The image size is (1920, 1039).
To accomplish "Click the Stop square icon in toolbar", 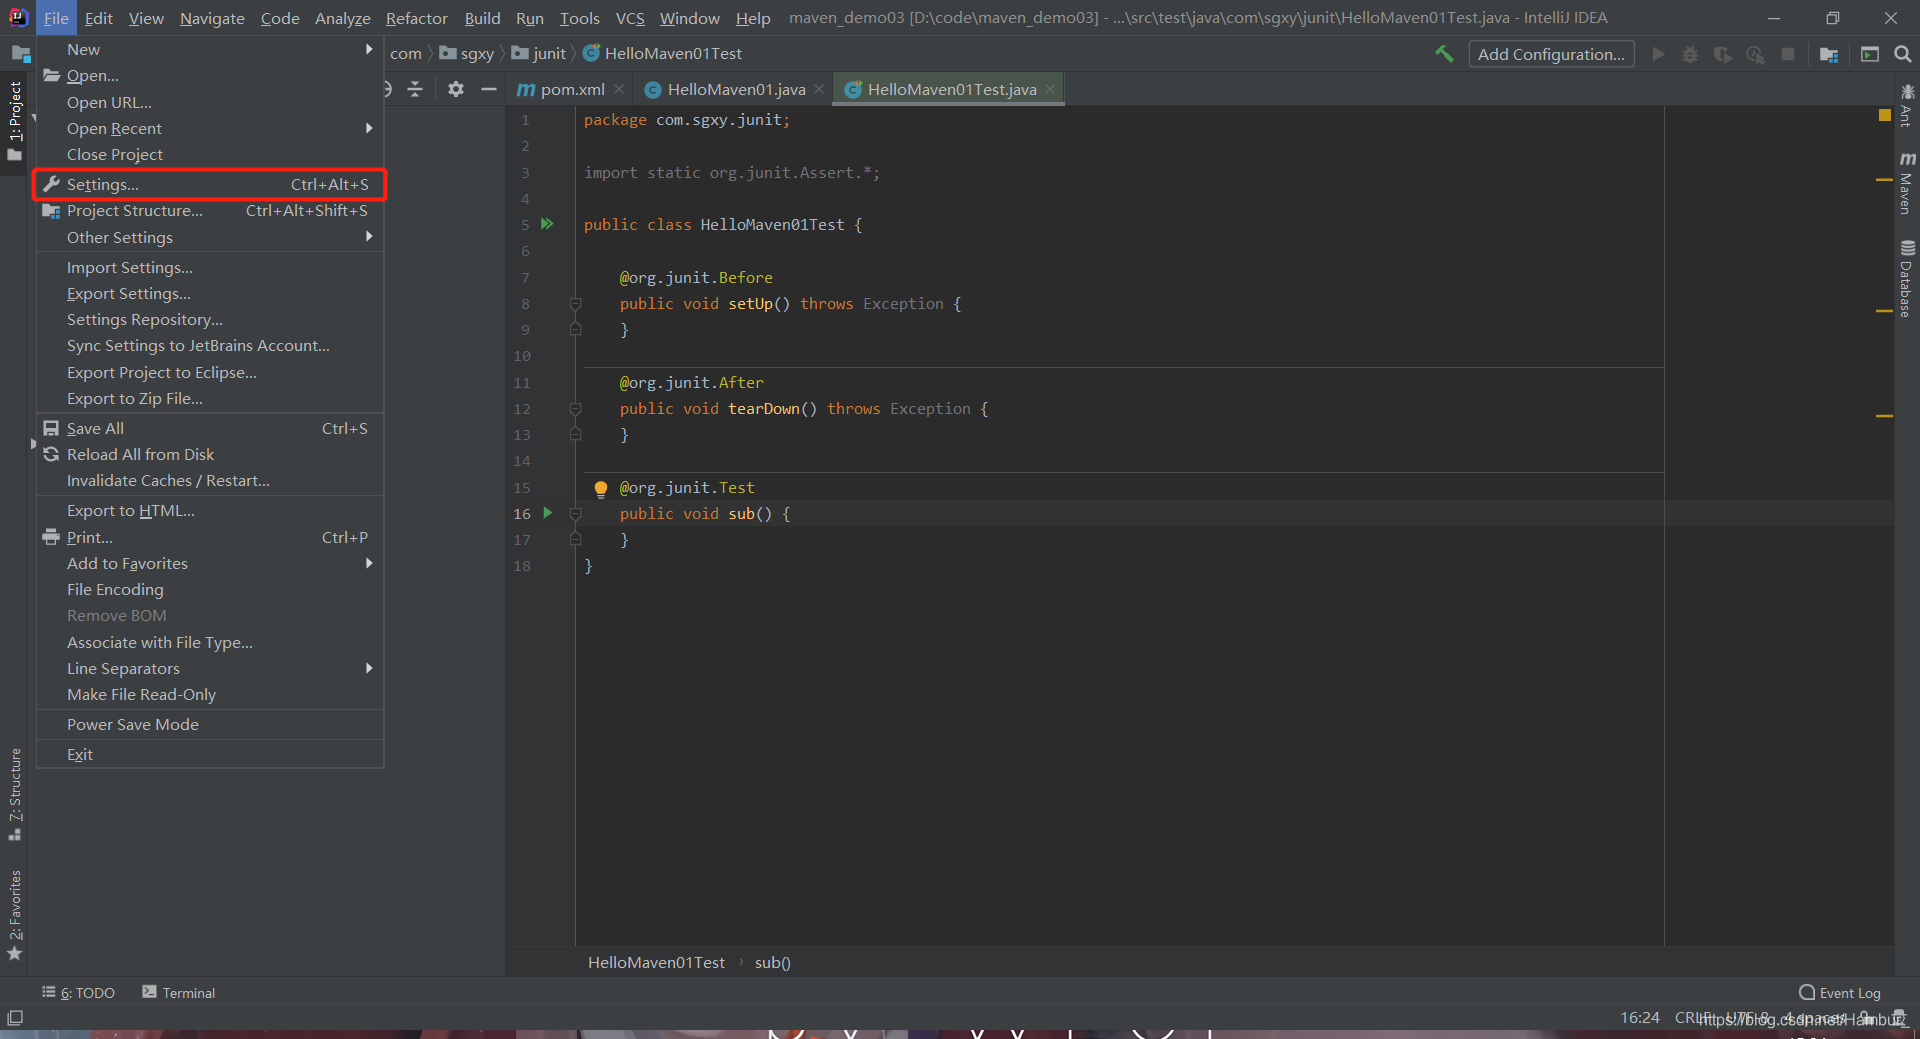I will click(1788, 54).
